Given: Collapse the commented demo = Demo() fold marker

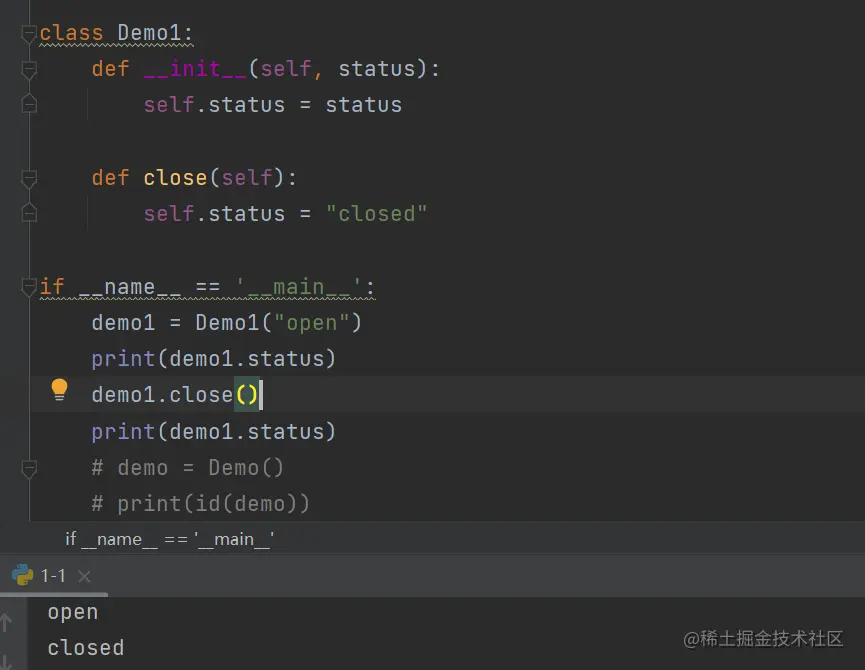Looking at the screenshot, I should [x=29, y=469].
